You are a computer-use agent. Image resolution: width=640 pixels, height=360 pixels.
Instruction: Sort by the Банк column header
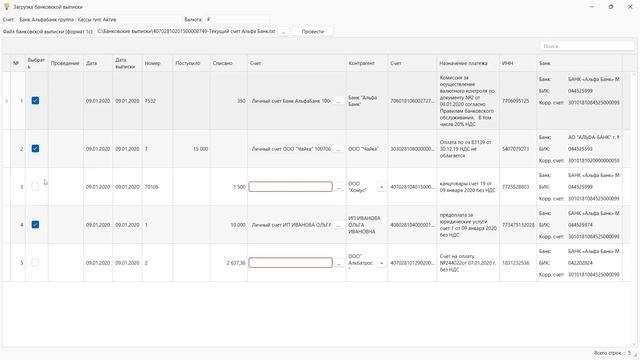click(579, 63)
